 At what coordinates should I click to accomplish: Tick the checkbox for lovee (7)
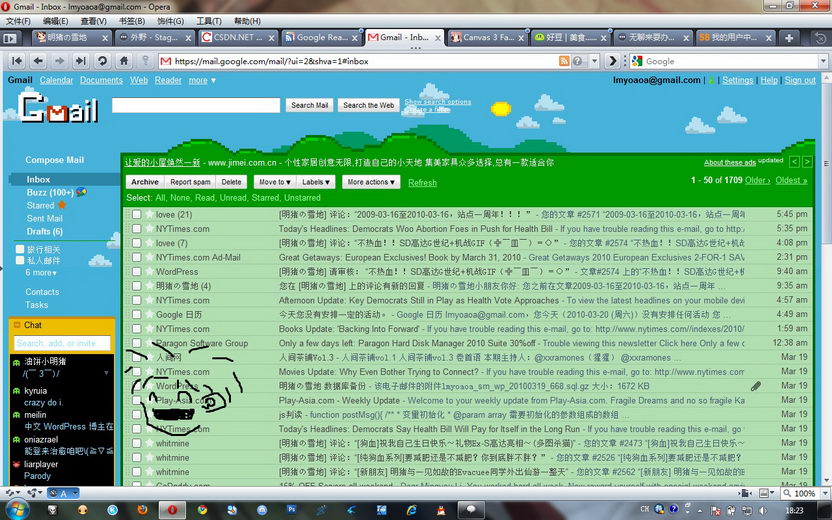coord(136,243)
